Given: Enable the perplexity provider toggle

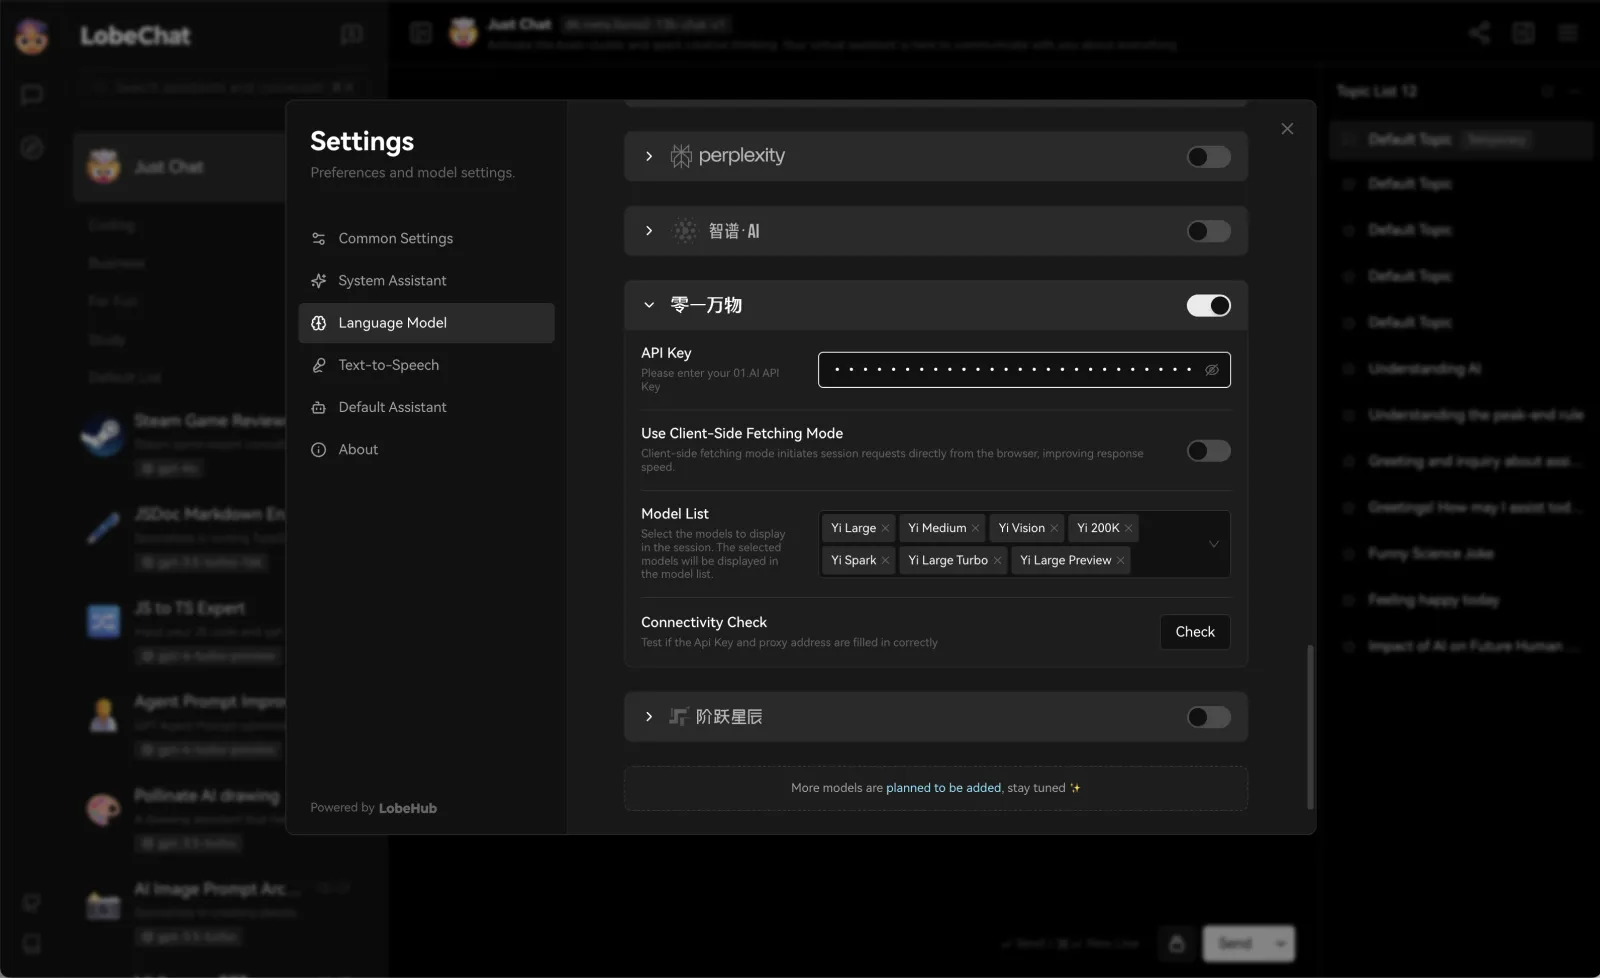Looking at the screenshot, I should tap(1208, 156).
